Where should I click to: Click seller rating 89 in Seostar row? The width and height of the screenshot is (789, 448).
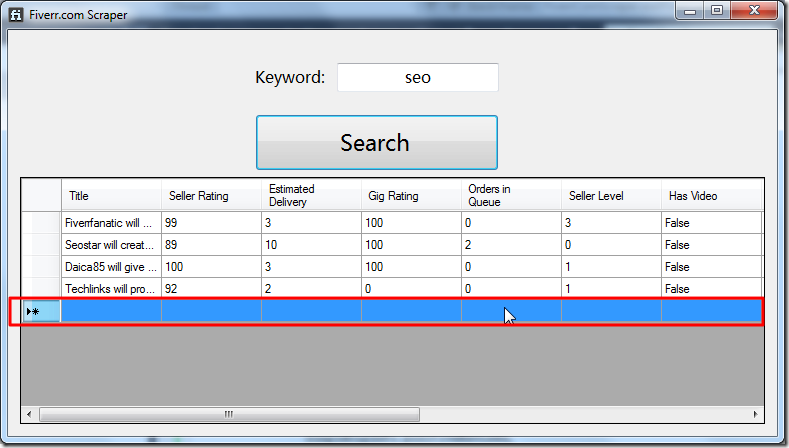pyautogui.click(x=211, y=245)
